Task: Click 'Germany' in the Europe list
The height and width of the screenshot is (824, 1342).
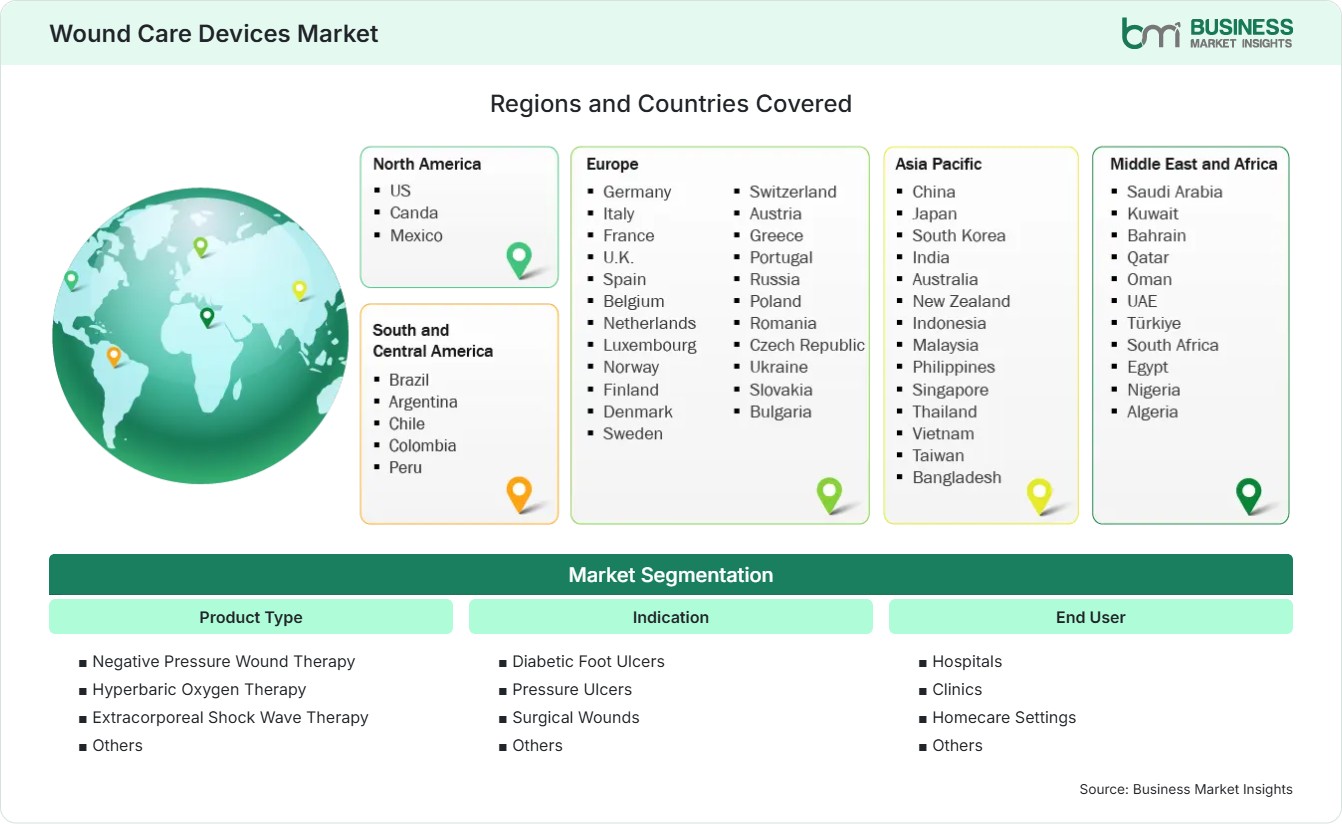Action: 637,192
